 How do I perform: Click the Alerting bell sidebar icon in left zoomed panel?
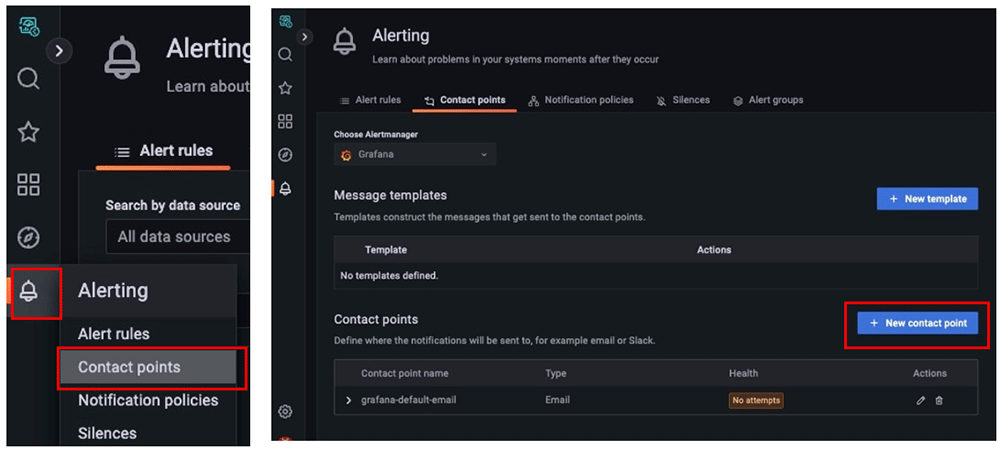pos(29,291)
